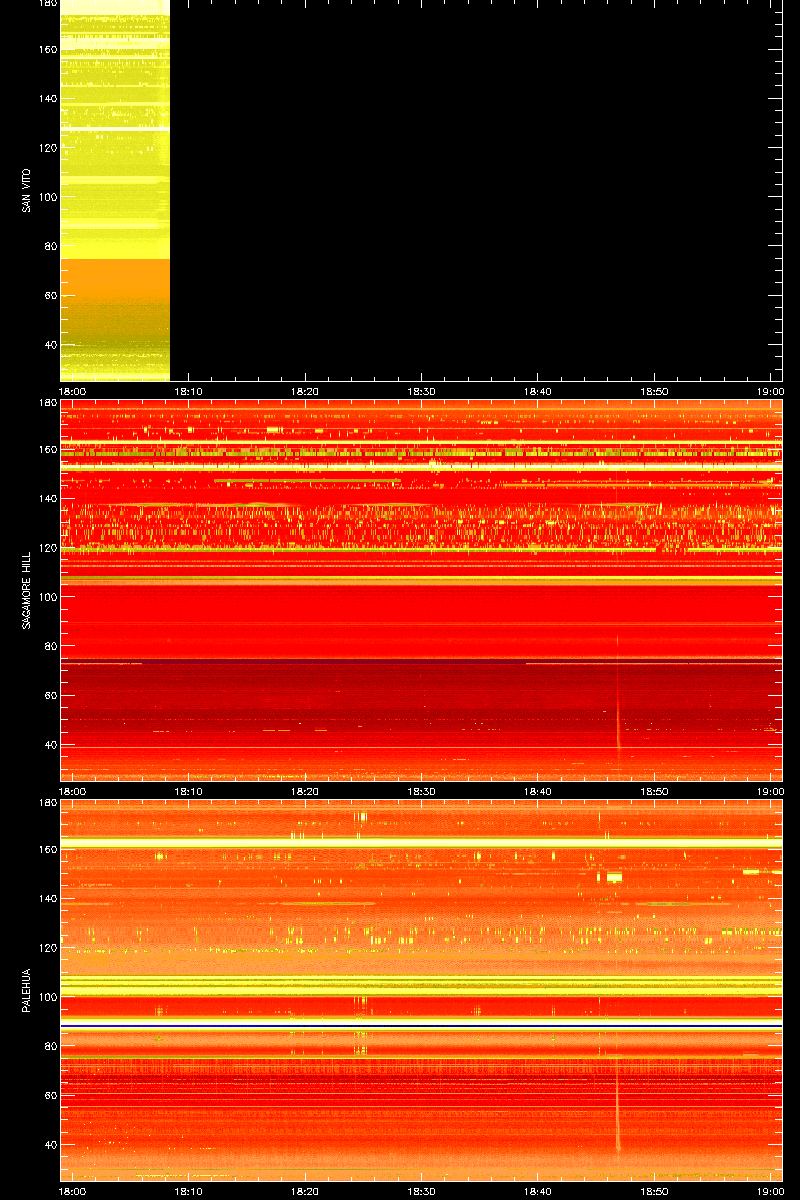Image resolution: width=800 pixels, height=1200 pixels.
Task: Select the 19:00 time label under San Vito
Action: [x=770, y=392]
